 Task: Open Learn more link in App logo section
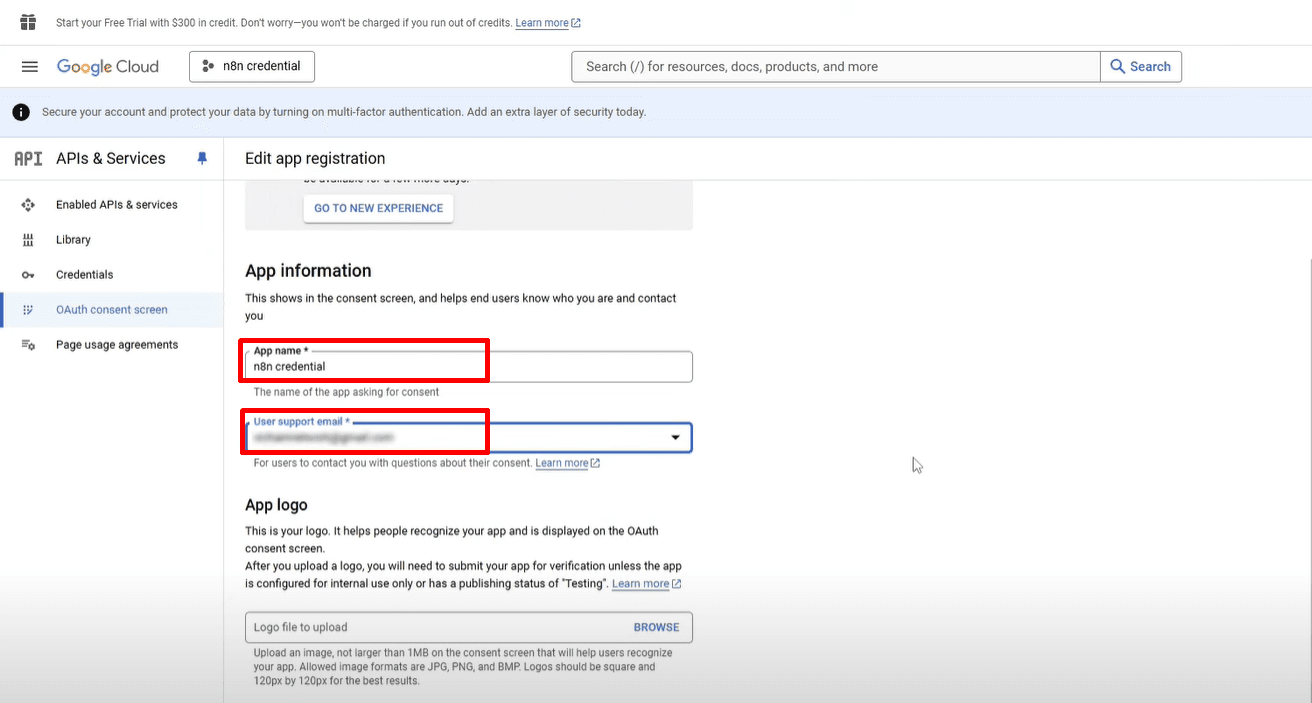[x=646, y=584]
